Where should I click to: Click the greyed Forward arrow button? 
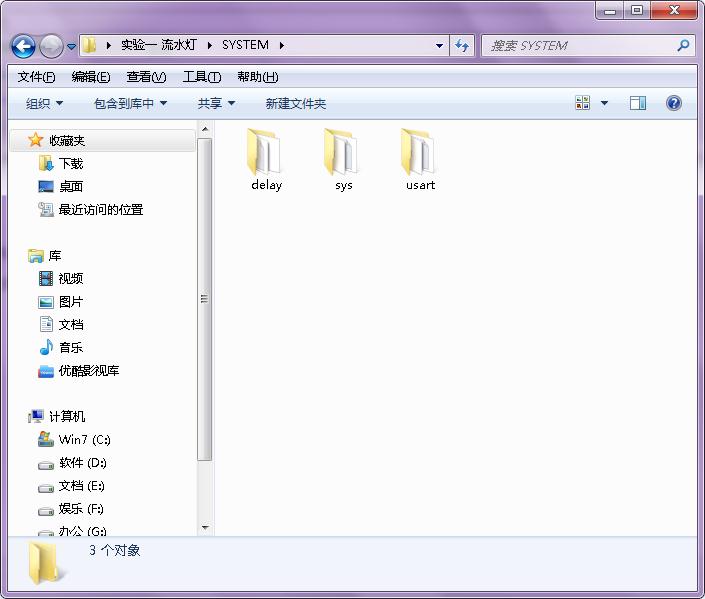tap(51, 46)
